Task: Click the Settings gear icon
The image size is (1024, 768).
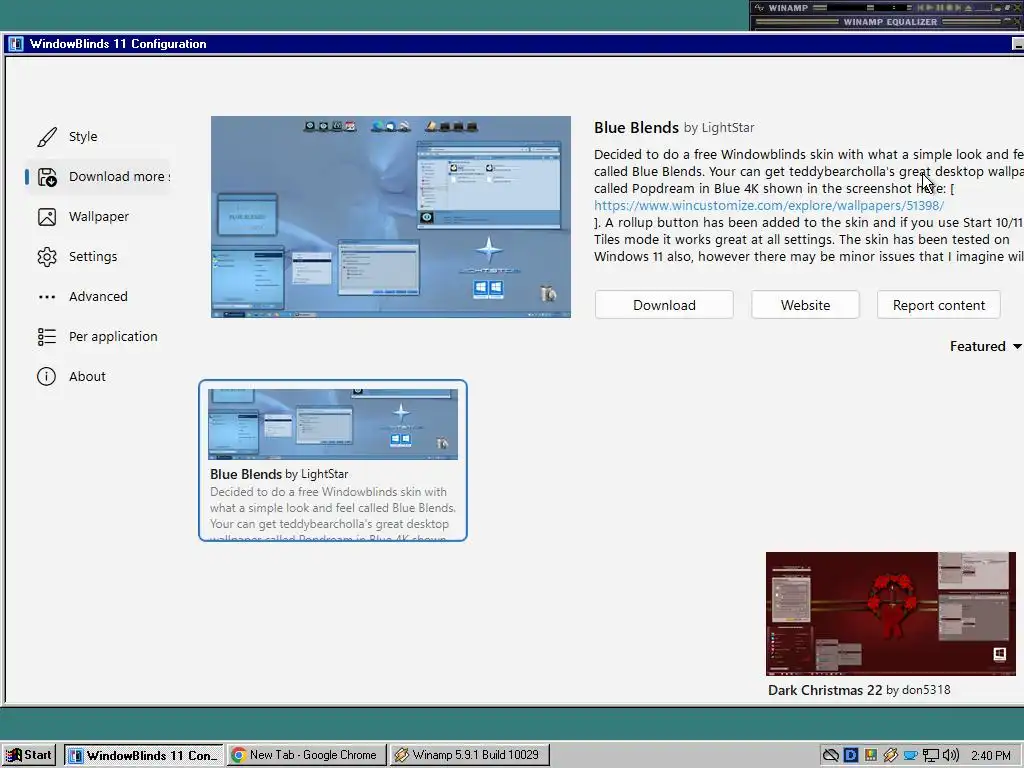Action: [x=47, y=257]
